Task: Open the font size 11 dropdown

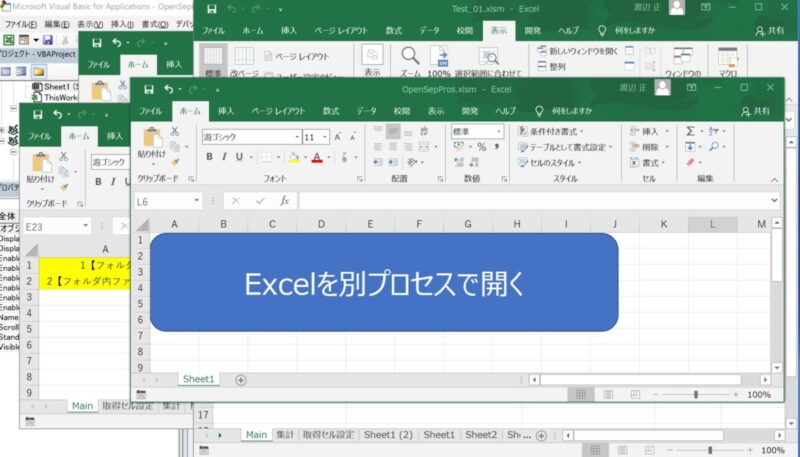Action: click(324, 137)
